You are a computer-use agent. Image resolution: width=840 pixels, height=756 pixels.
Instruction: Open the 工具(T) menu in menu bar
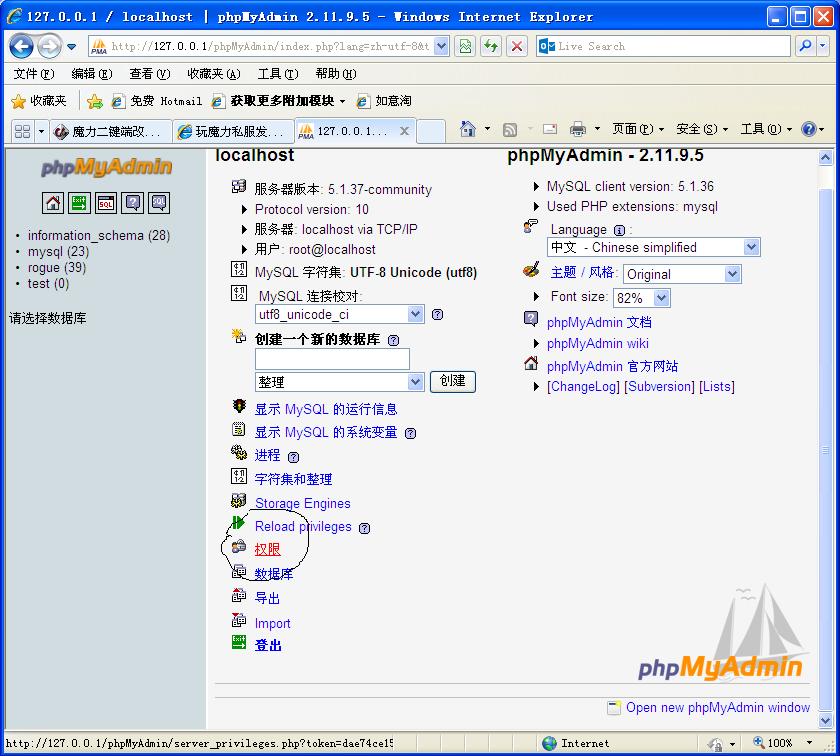click(277, 73)
